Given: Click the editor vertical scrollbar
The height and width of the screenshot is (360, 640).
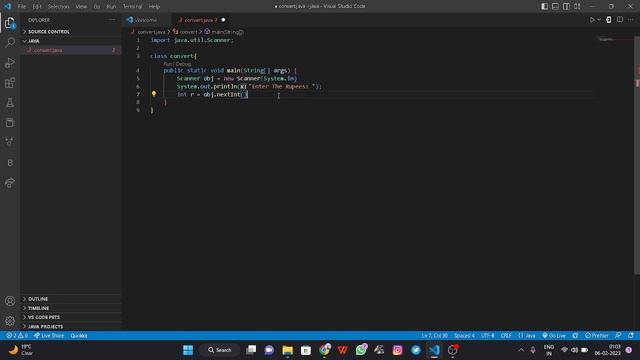Looking at the screenshot, I should 637,155.
